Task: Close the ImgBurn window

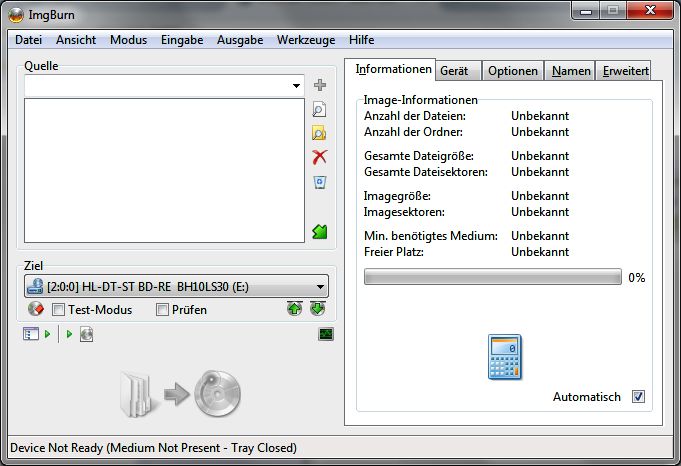Action: coord(650,11)
